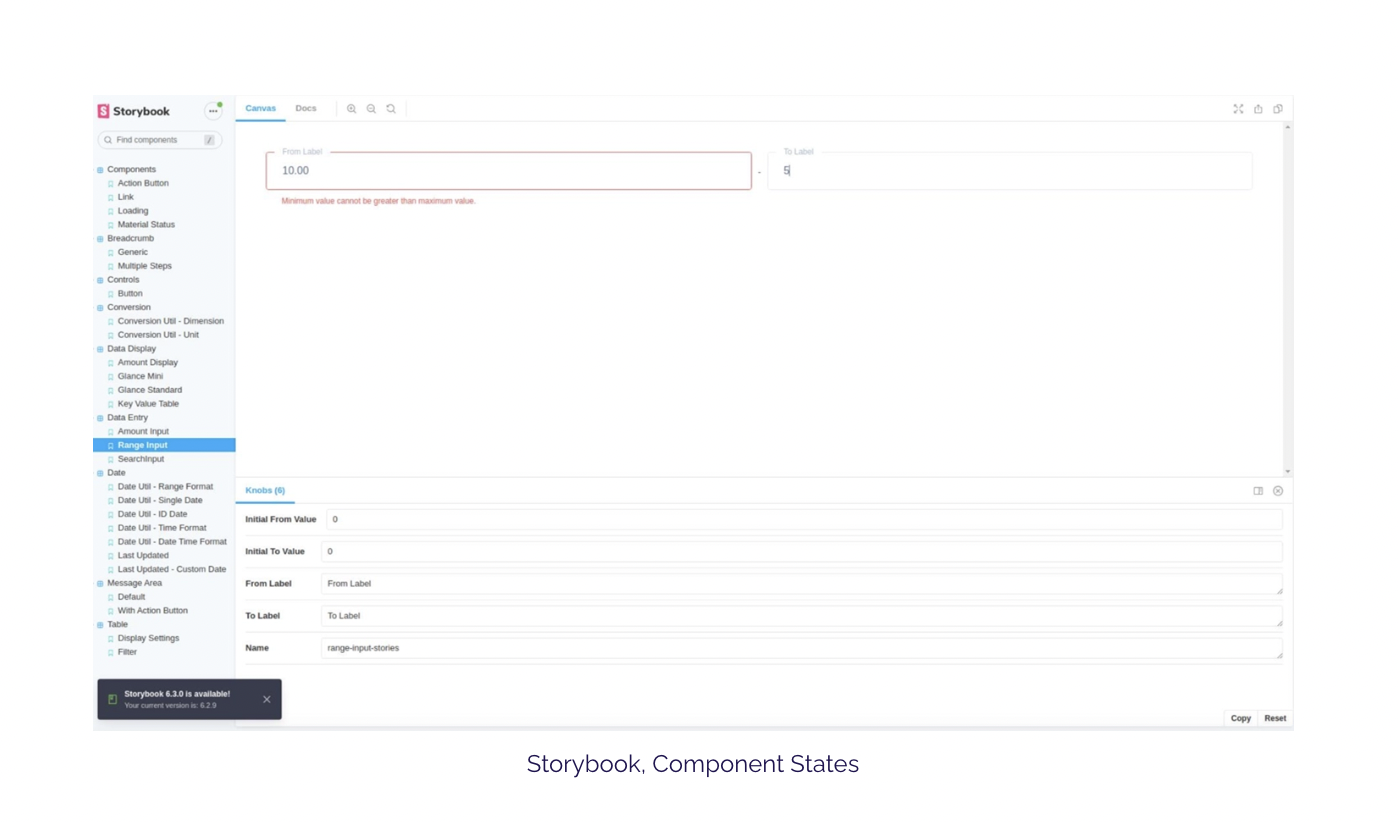The image size is (1398, 822).
Task: Click the Reset knobs button
Action: [x=1275, y=718]
